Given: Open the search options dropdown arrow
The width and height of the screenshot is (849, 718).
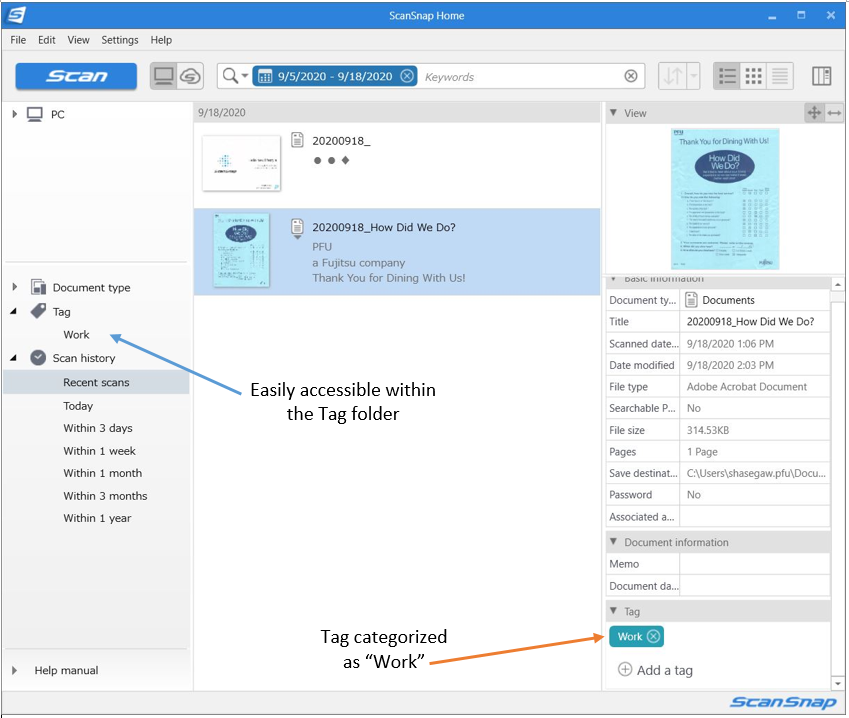Looking at the screenshot, I should [245, 76].
